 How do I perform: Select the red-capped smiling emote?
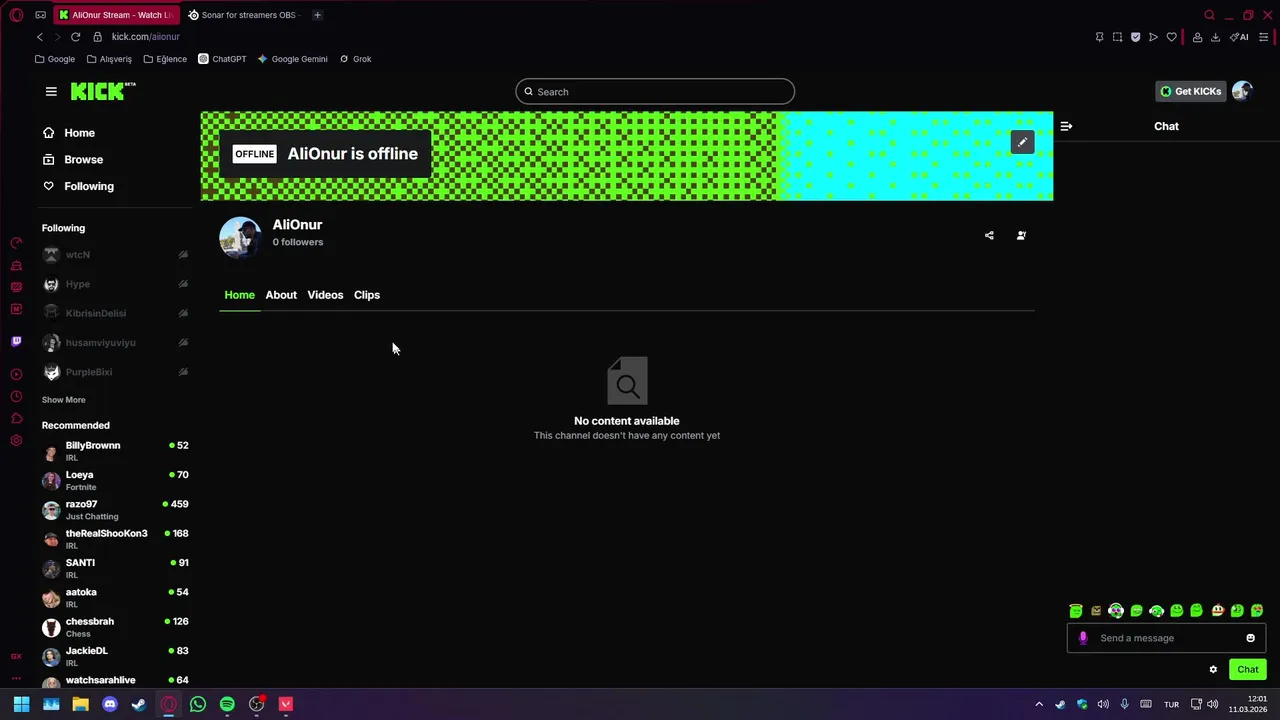point(1217,610)
